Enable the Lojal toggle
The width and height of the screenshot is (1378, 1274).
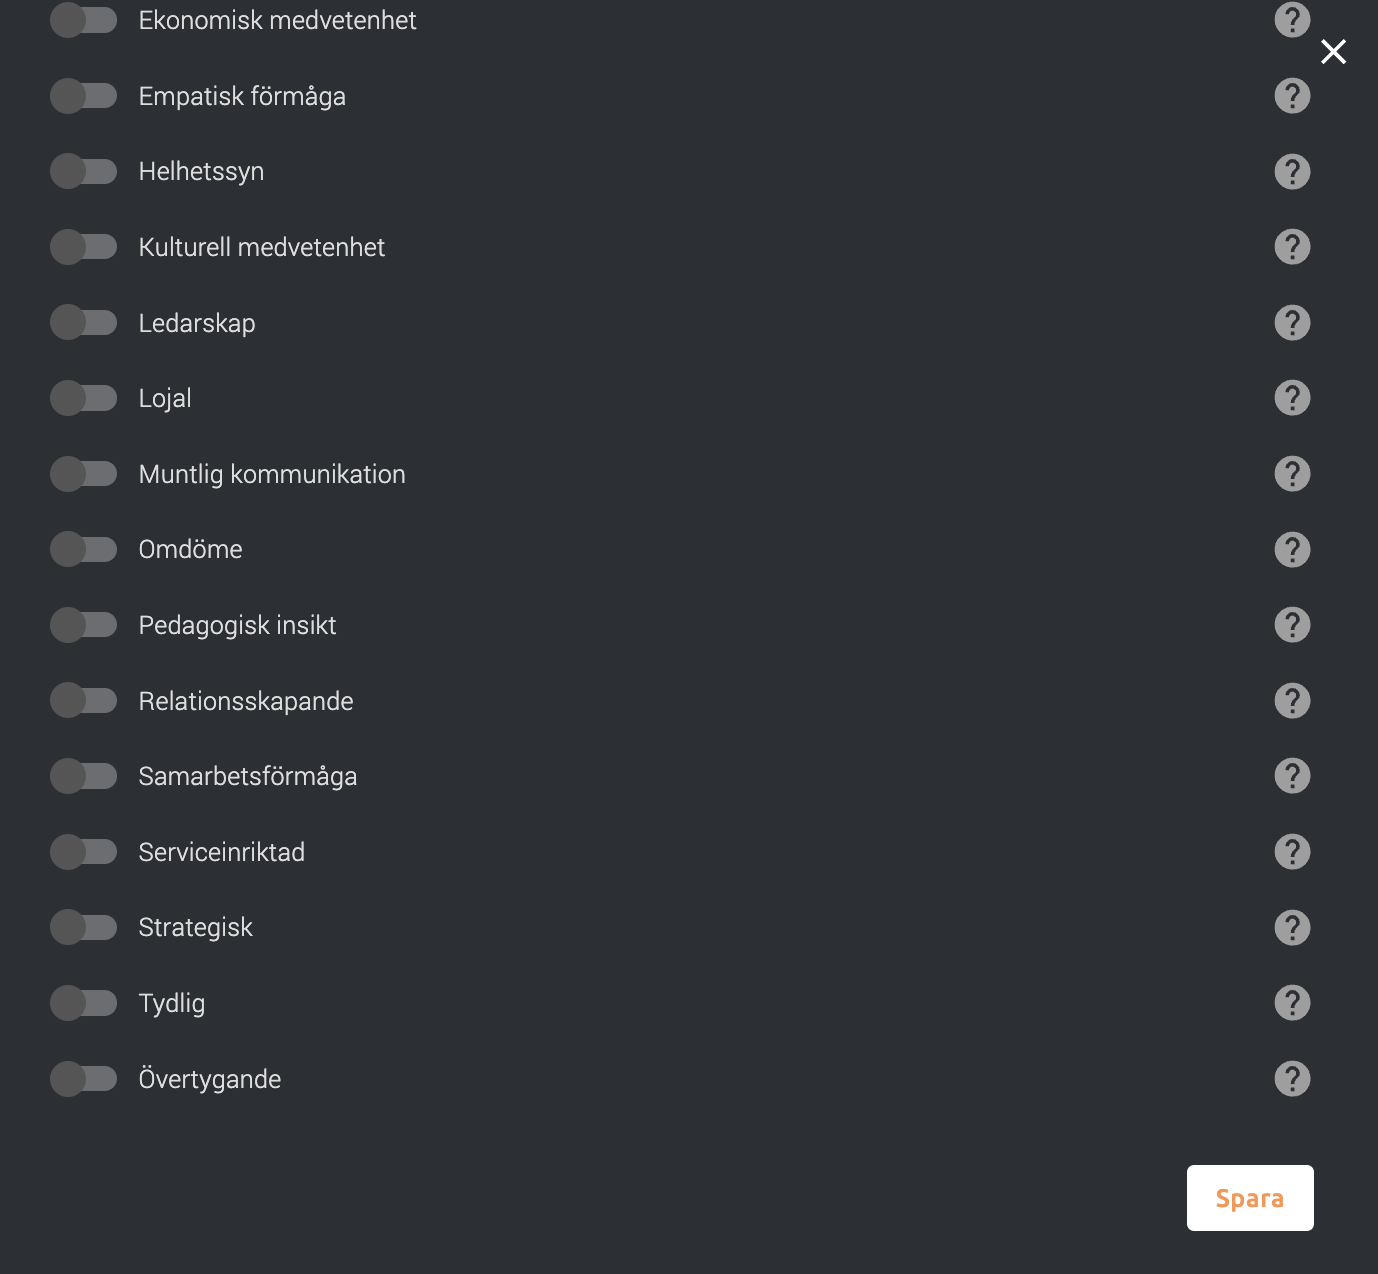point(84,398)
